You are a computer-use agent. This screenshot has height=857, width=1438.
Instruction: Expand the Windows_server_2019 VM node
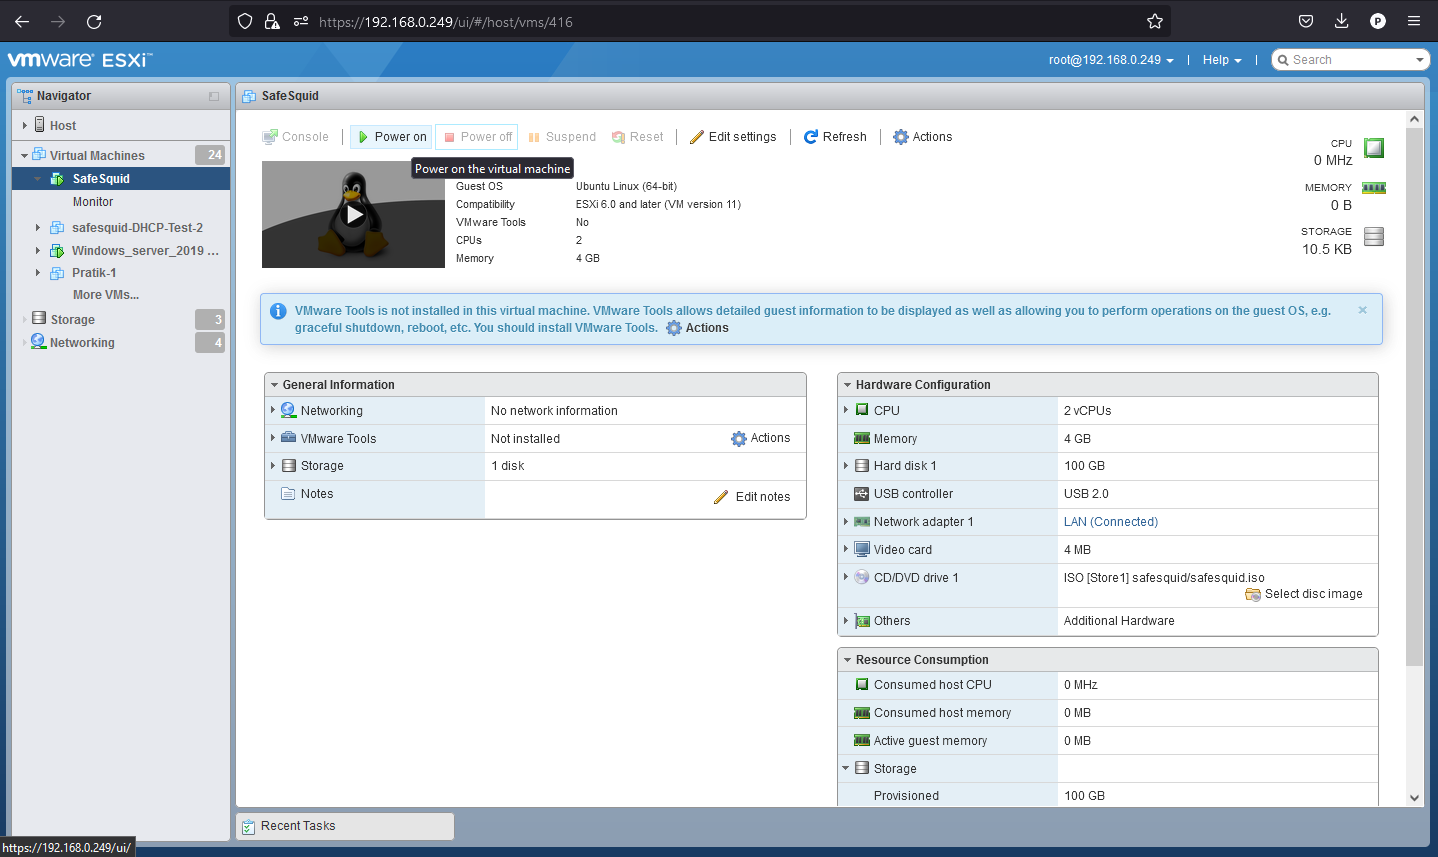pos(38,250)
